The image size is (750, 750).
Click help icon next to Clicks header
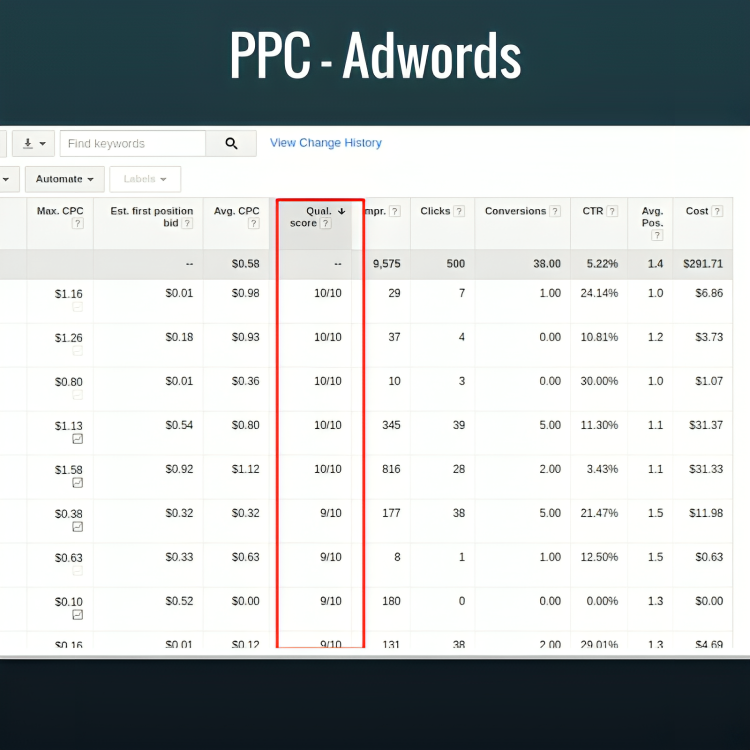pos(459,211)
